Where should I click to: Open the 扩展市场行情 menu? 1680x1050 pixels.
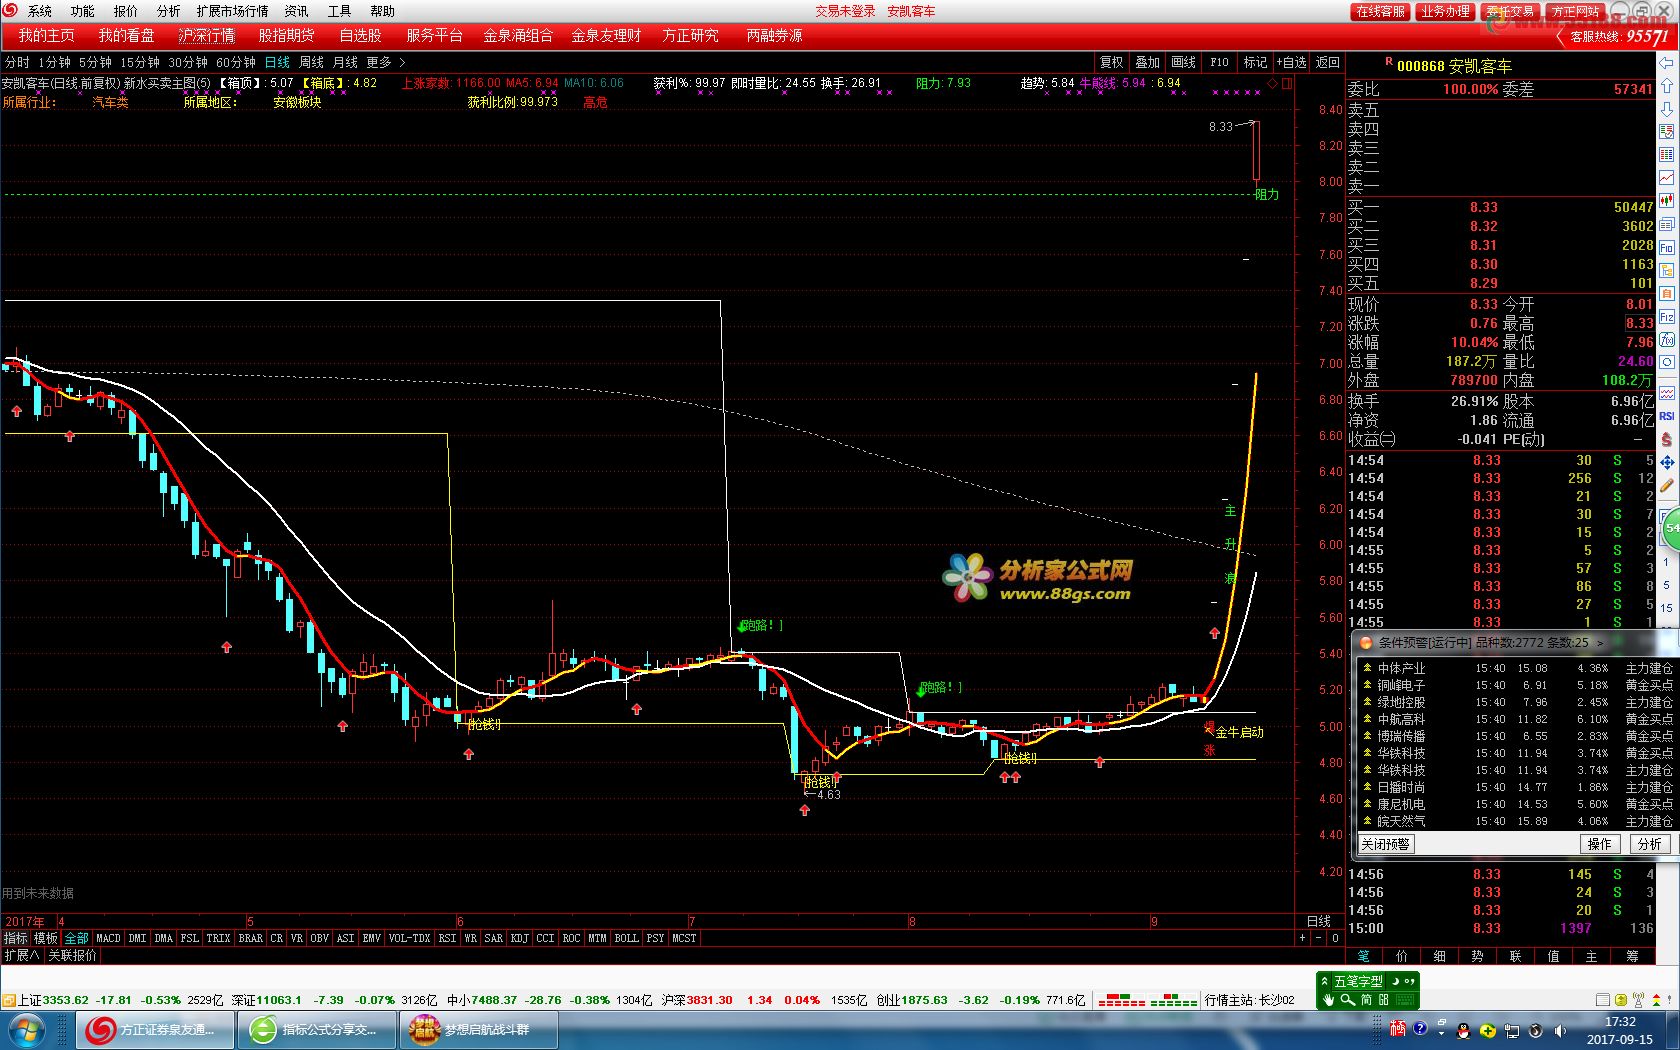232,11
